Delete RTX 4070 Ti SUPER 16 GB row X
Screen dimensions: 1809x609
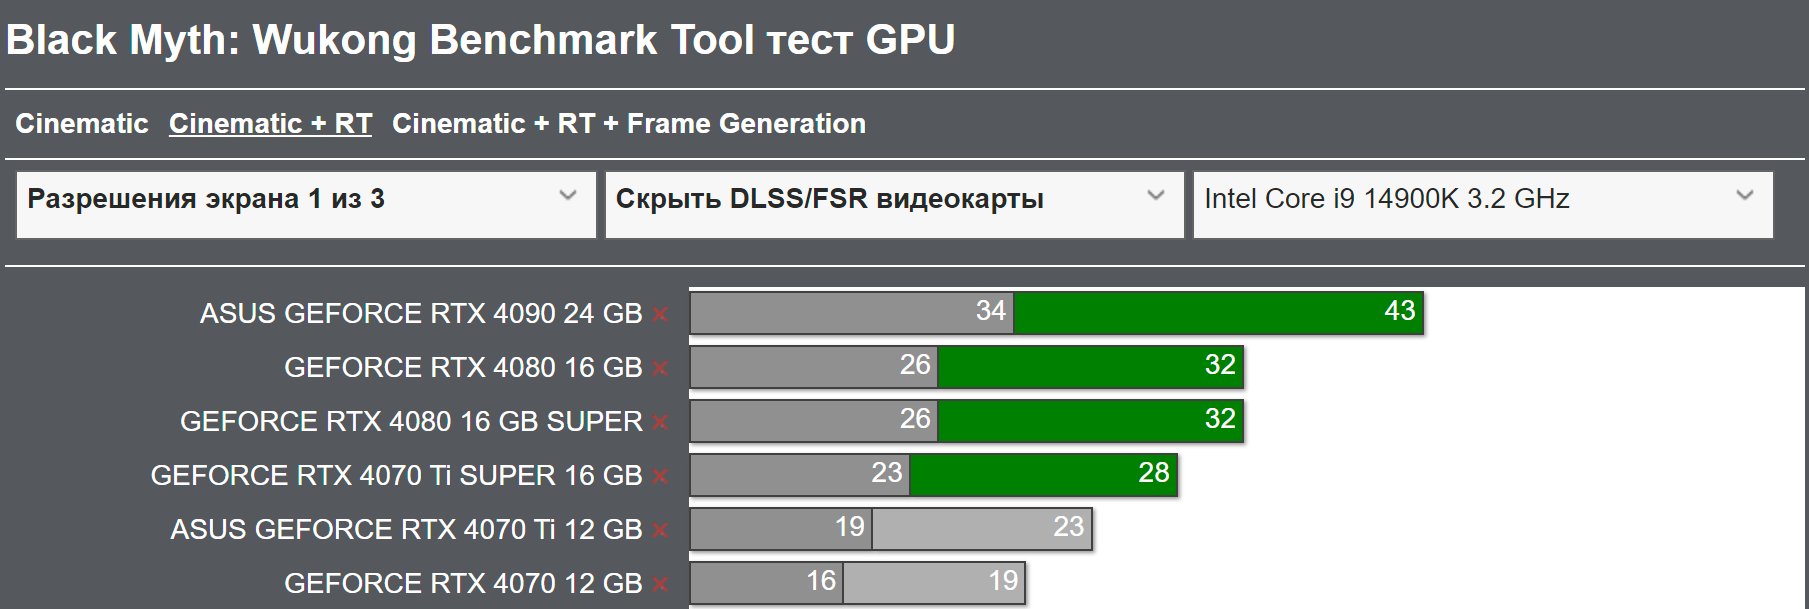[x=660, y=477]
